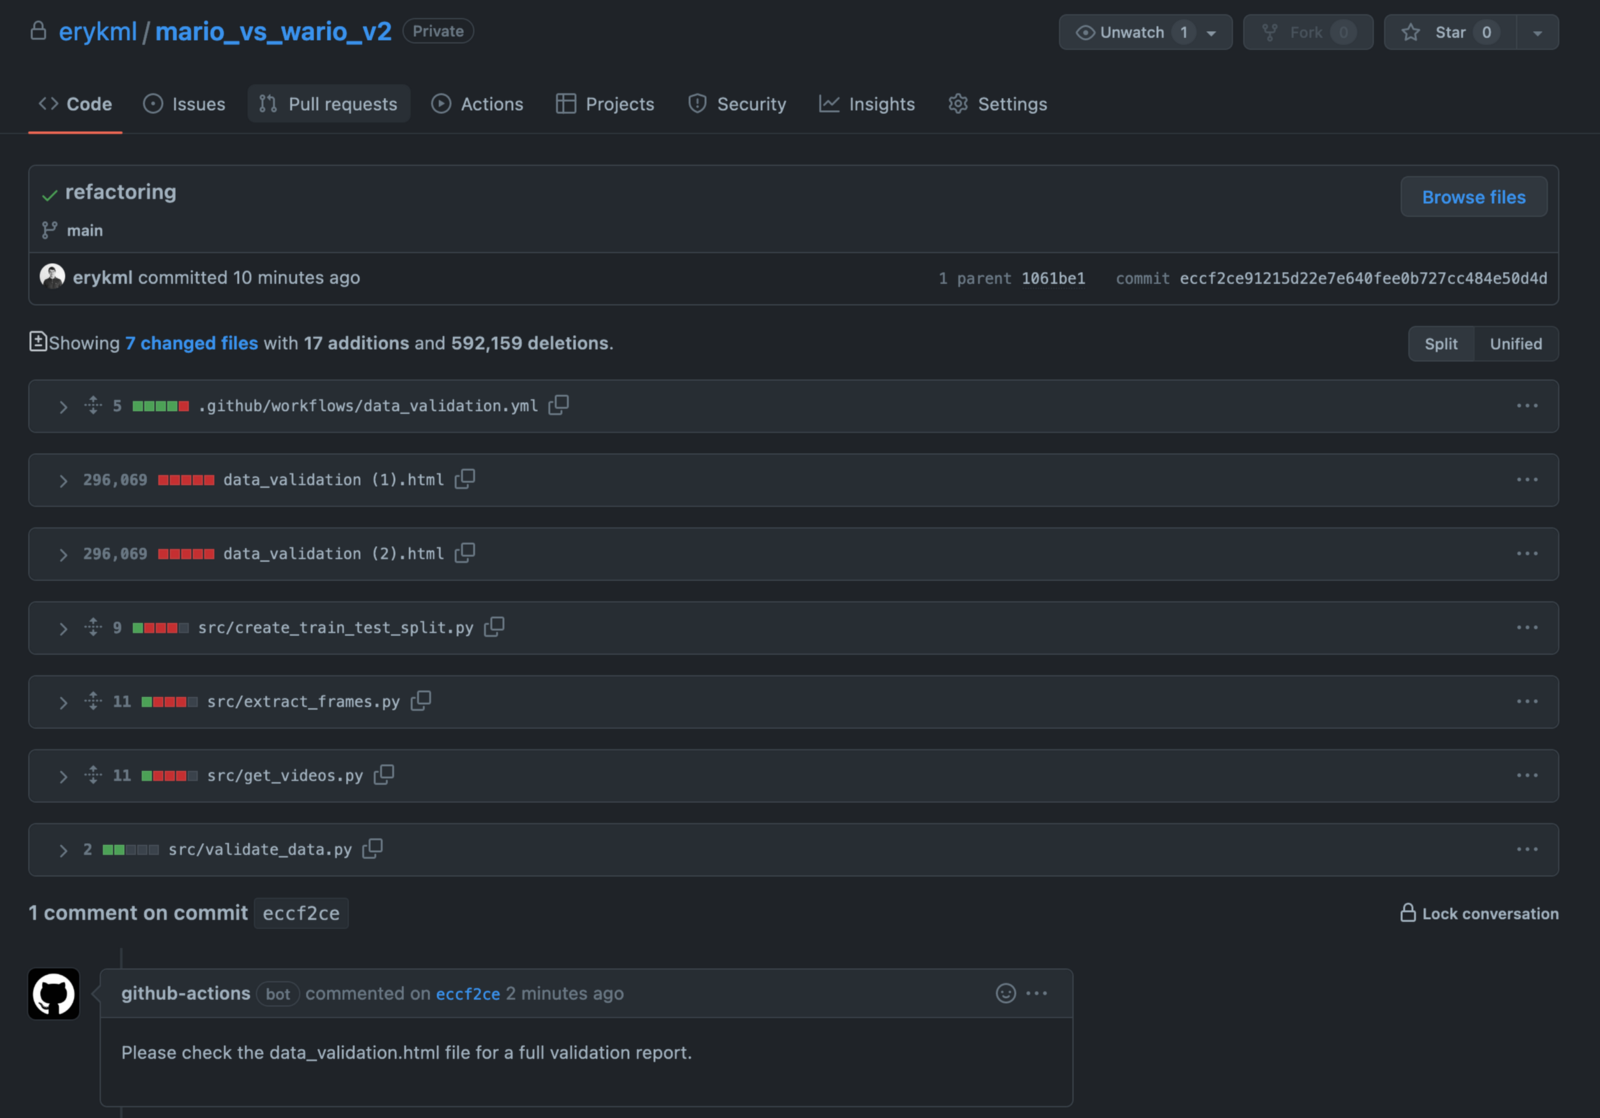1600x1118 pixels.
Task: Open src/validate_data.py file link
Action: click(x=260, y=849)
